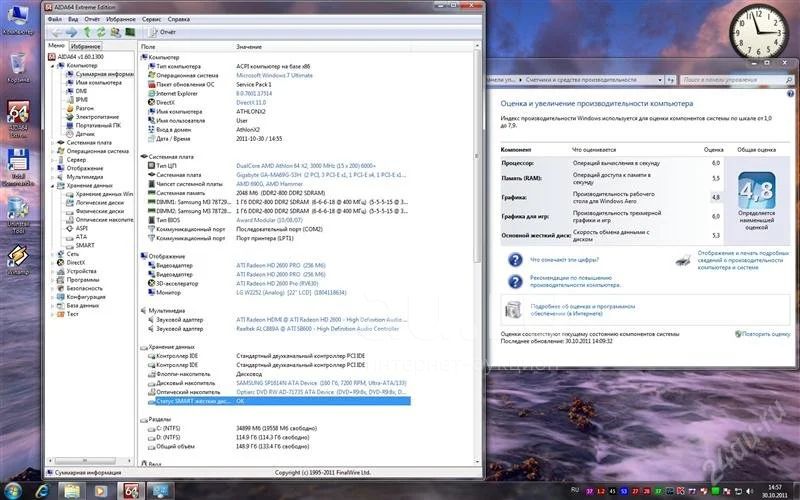
Task: Expand the Системная плата tree node
Action: (x=52, y=143)
